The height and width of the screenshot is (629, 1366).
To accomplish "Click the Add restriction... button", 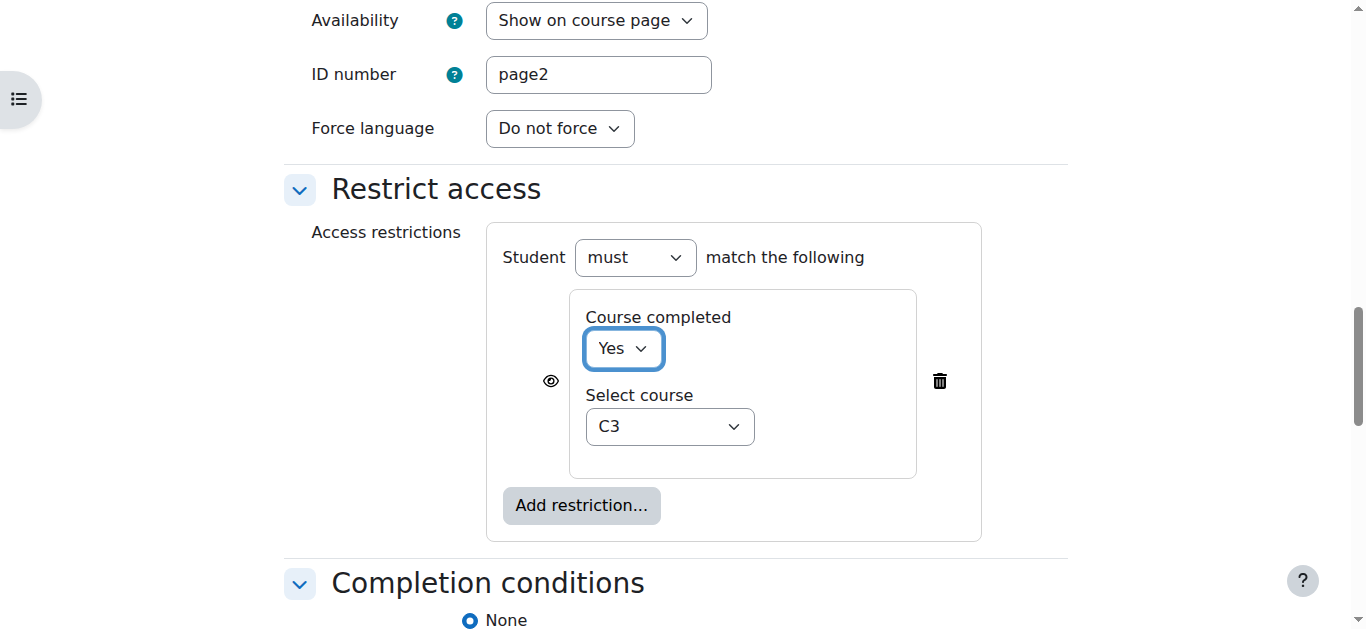I will [x=582, y=506].
